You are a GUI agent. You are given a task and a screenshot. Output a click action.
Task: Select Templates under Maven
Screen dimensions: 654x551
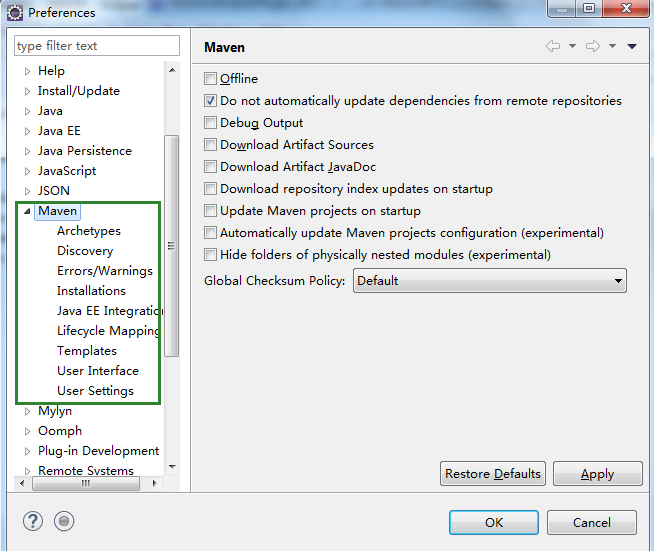[87, 351]
